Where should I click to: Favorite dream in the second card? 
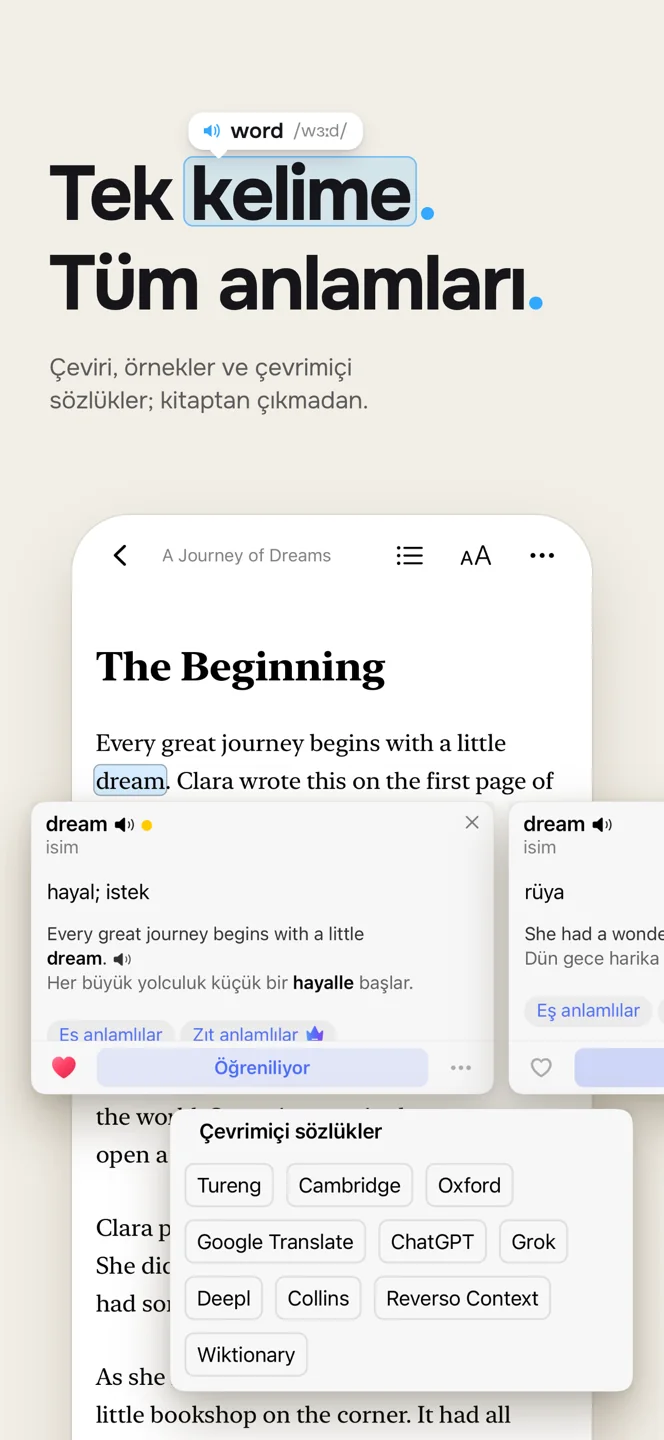pyautogui.click(x=541, y=1067)
